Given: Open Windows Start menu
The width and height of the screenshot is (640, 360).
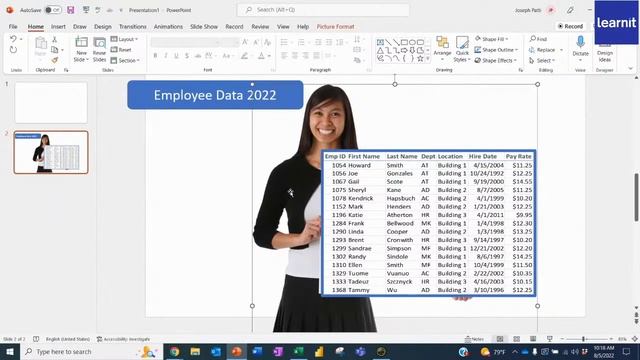Looking at the screenshot, I should [x=10, y=351].
